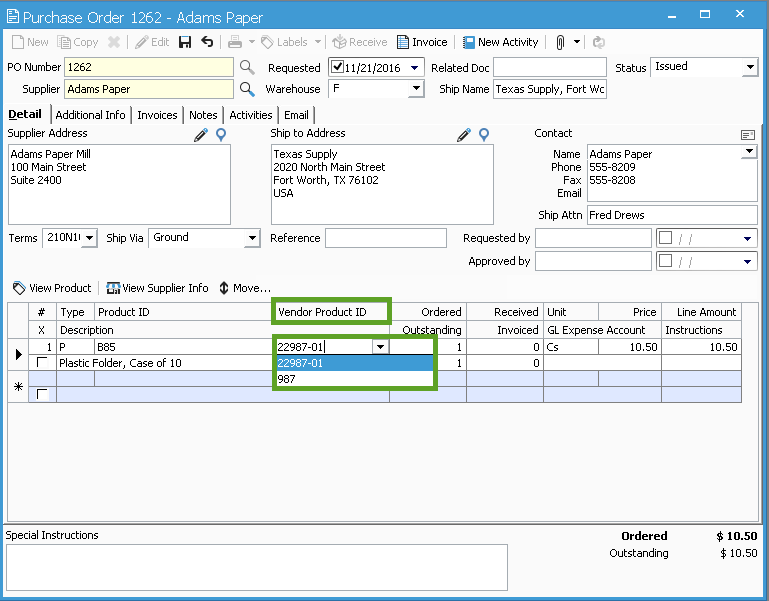Click Product ID cell B85

(x=183, y=347)
